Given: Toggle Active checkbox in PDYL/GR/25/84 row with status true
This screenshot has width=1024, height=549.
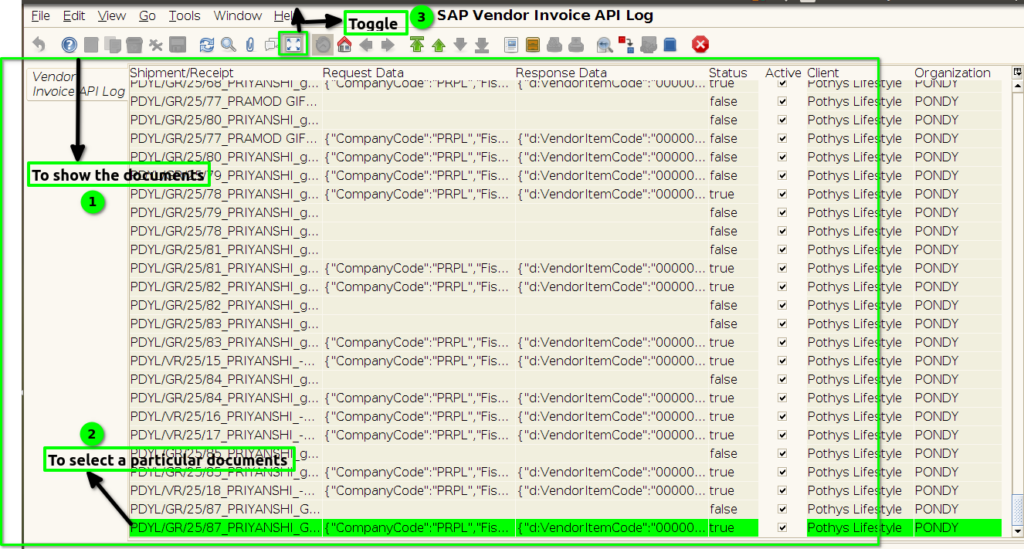Looking at the screenshot, I should [782, 398].
